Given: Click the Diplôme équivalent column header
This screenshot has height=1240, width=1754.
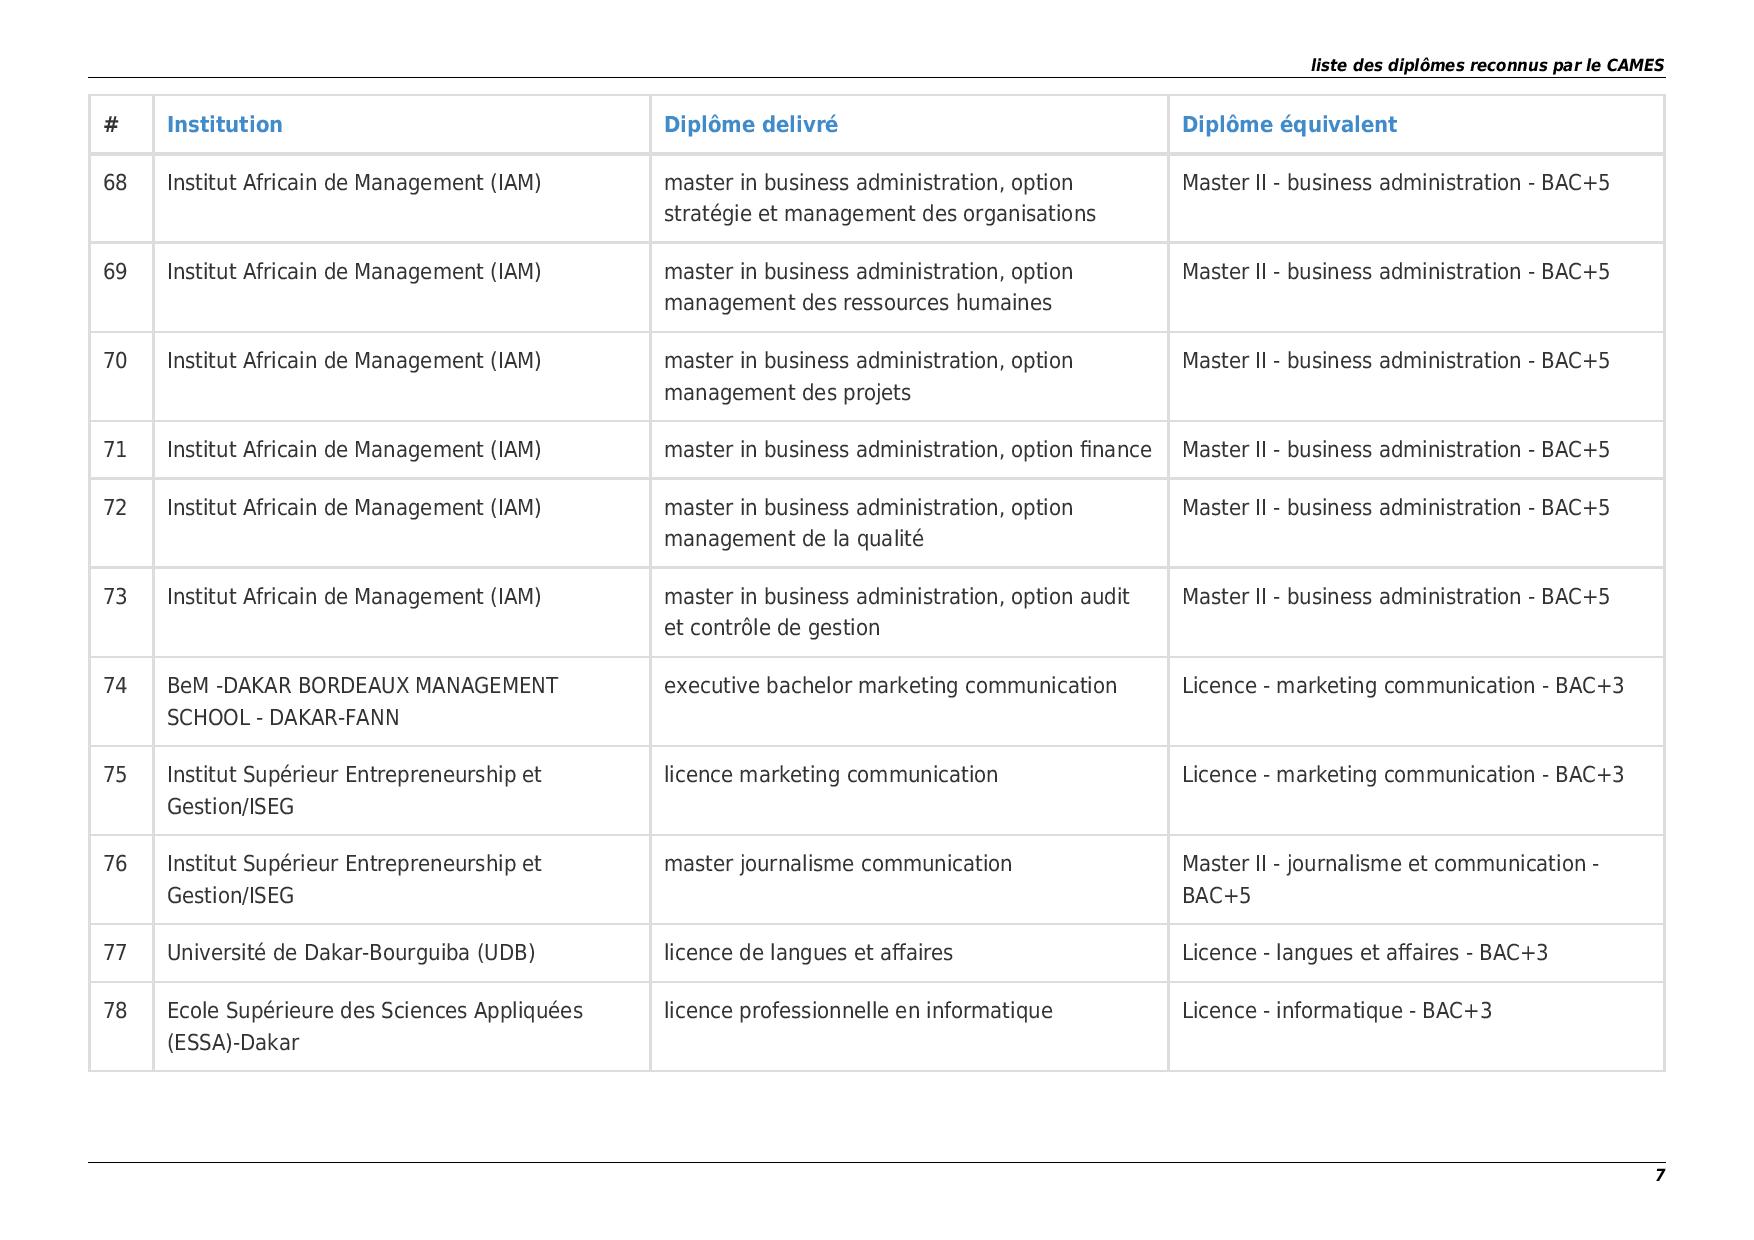Looking at the screenshot, I should tap(1289, 125).
